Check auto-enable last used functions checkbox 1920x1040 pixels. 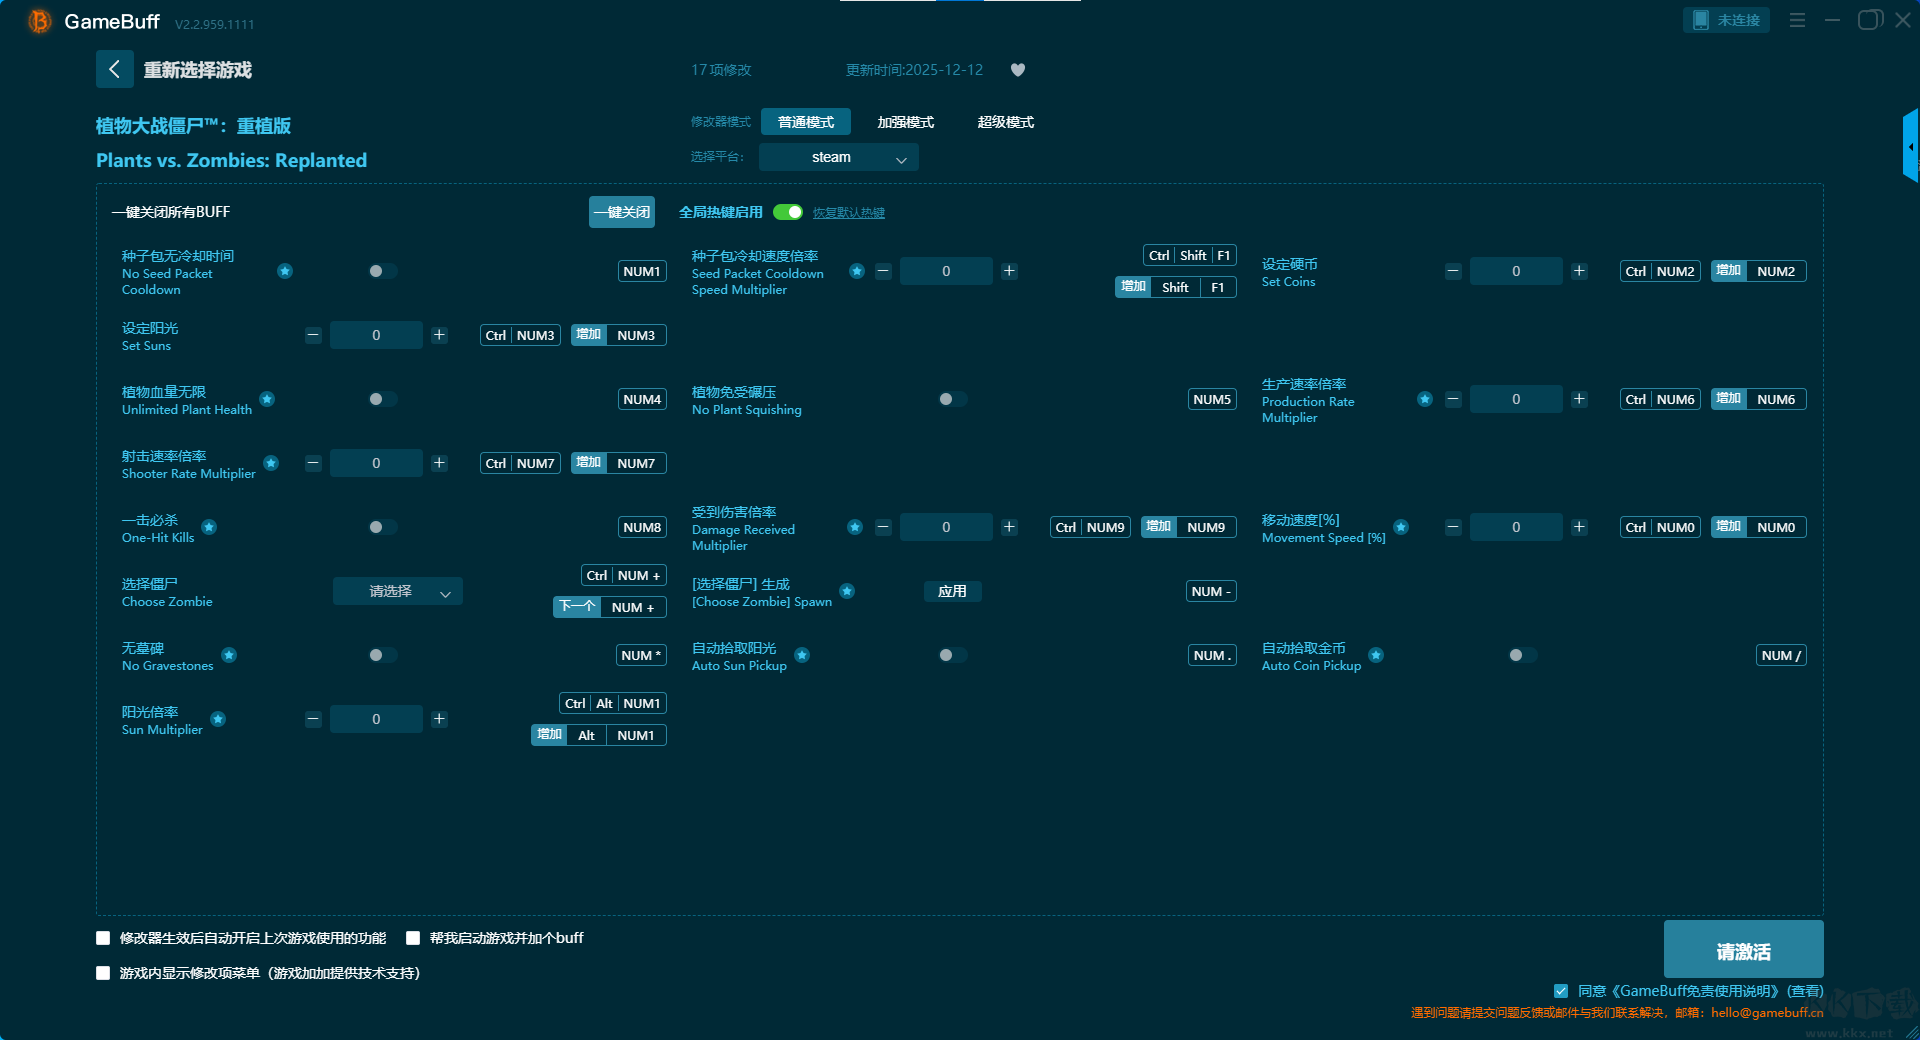click(x=103, y=938)
